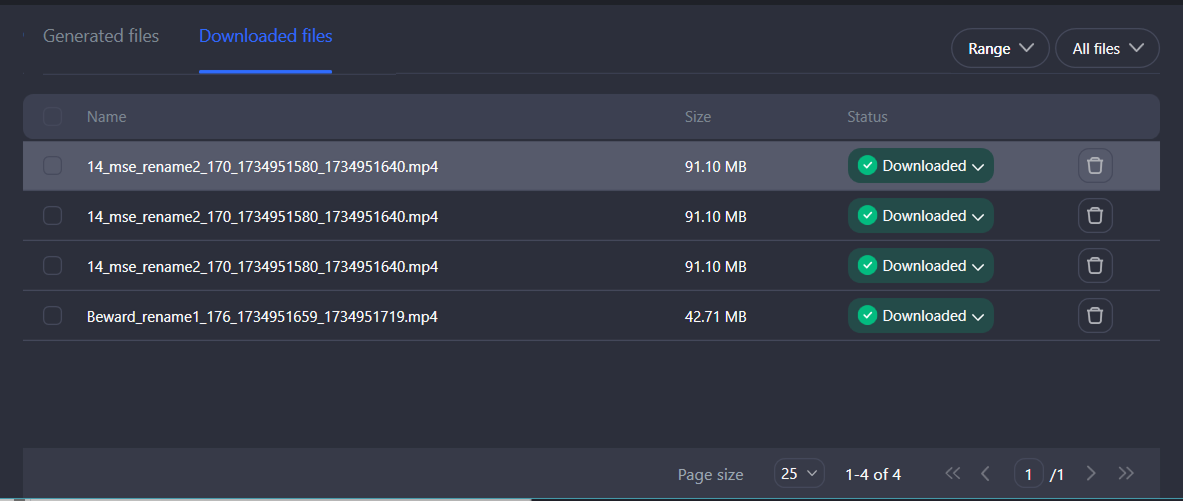Image resolution: width=1183 pixels, height=501 pixels.
Task: Check the box for the Beward_rename1 file
Action: click(x=53, y=316)
